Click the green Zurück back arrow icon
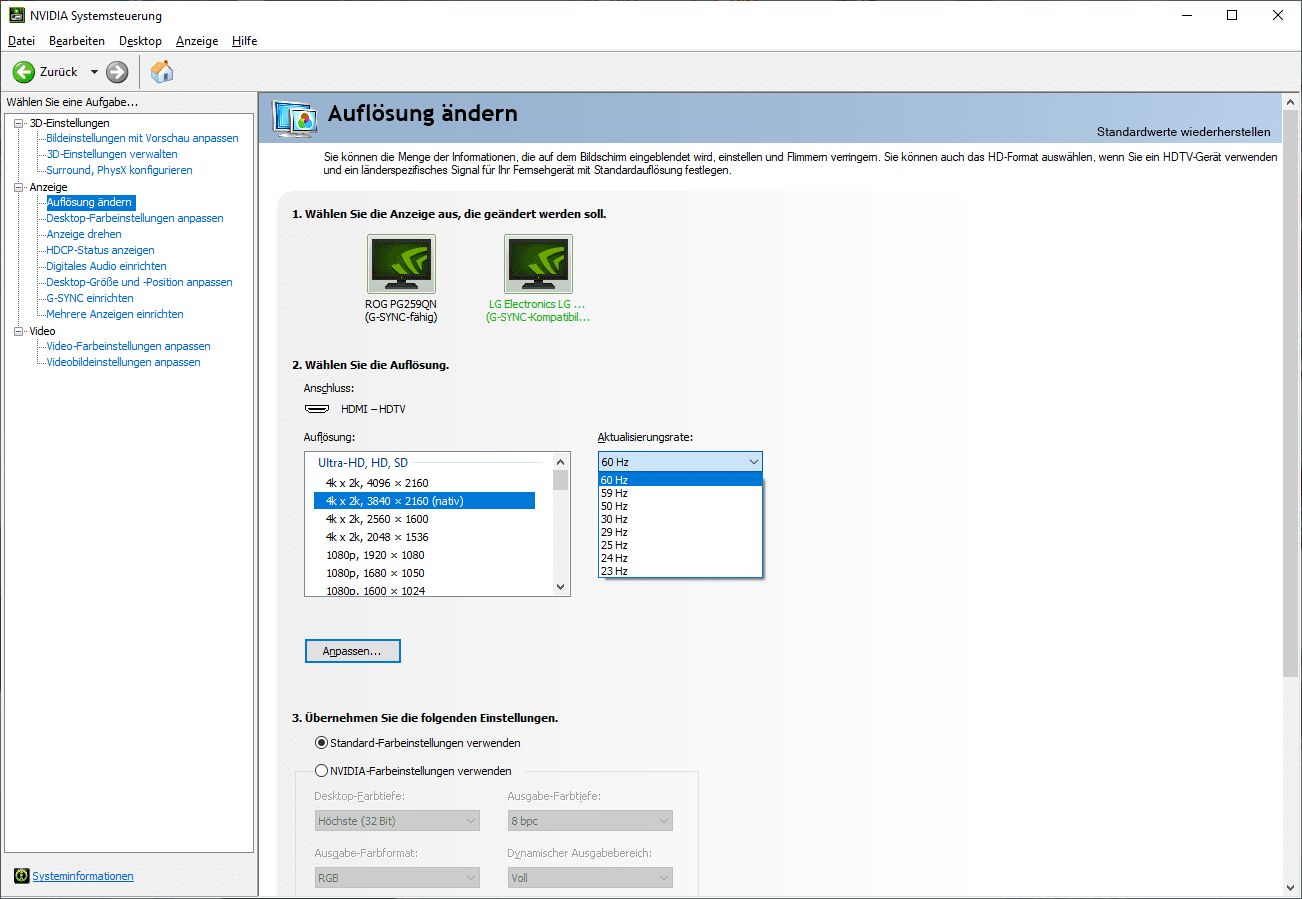This screenshot has height=899, width=1302. [x=24, y=72]
